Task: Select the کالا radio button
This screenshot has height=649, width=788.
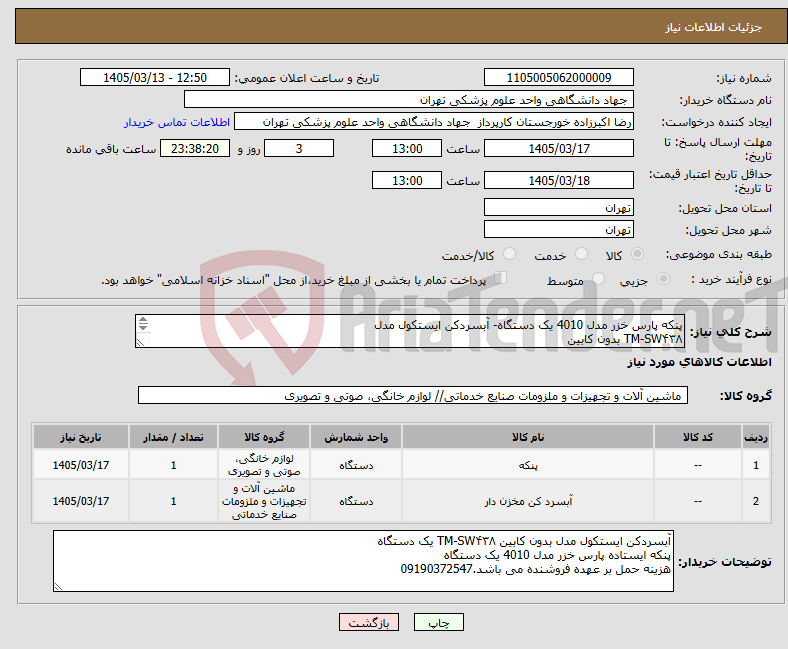Action: (637, 254)
